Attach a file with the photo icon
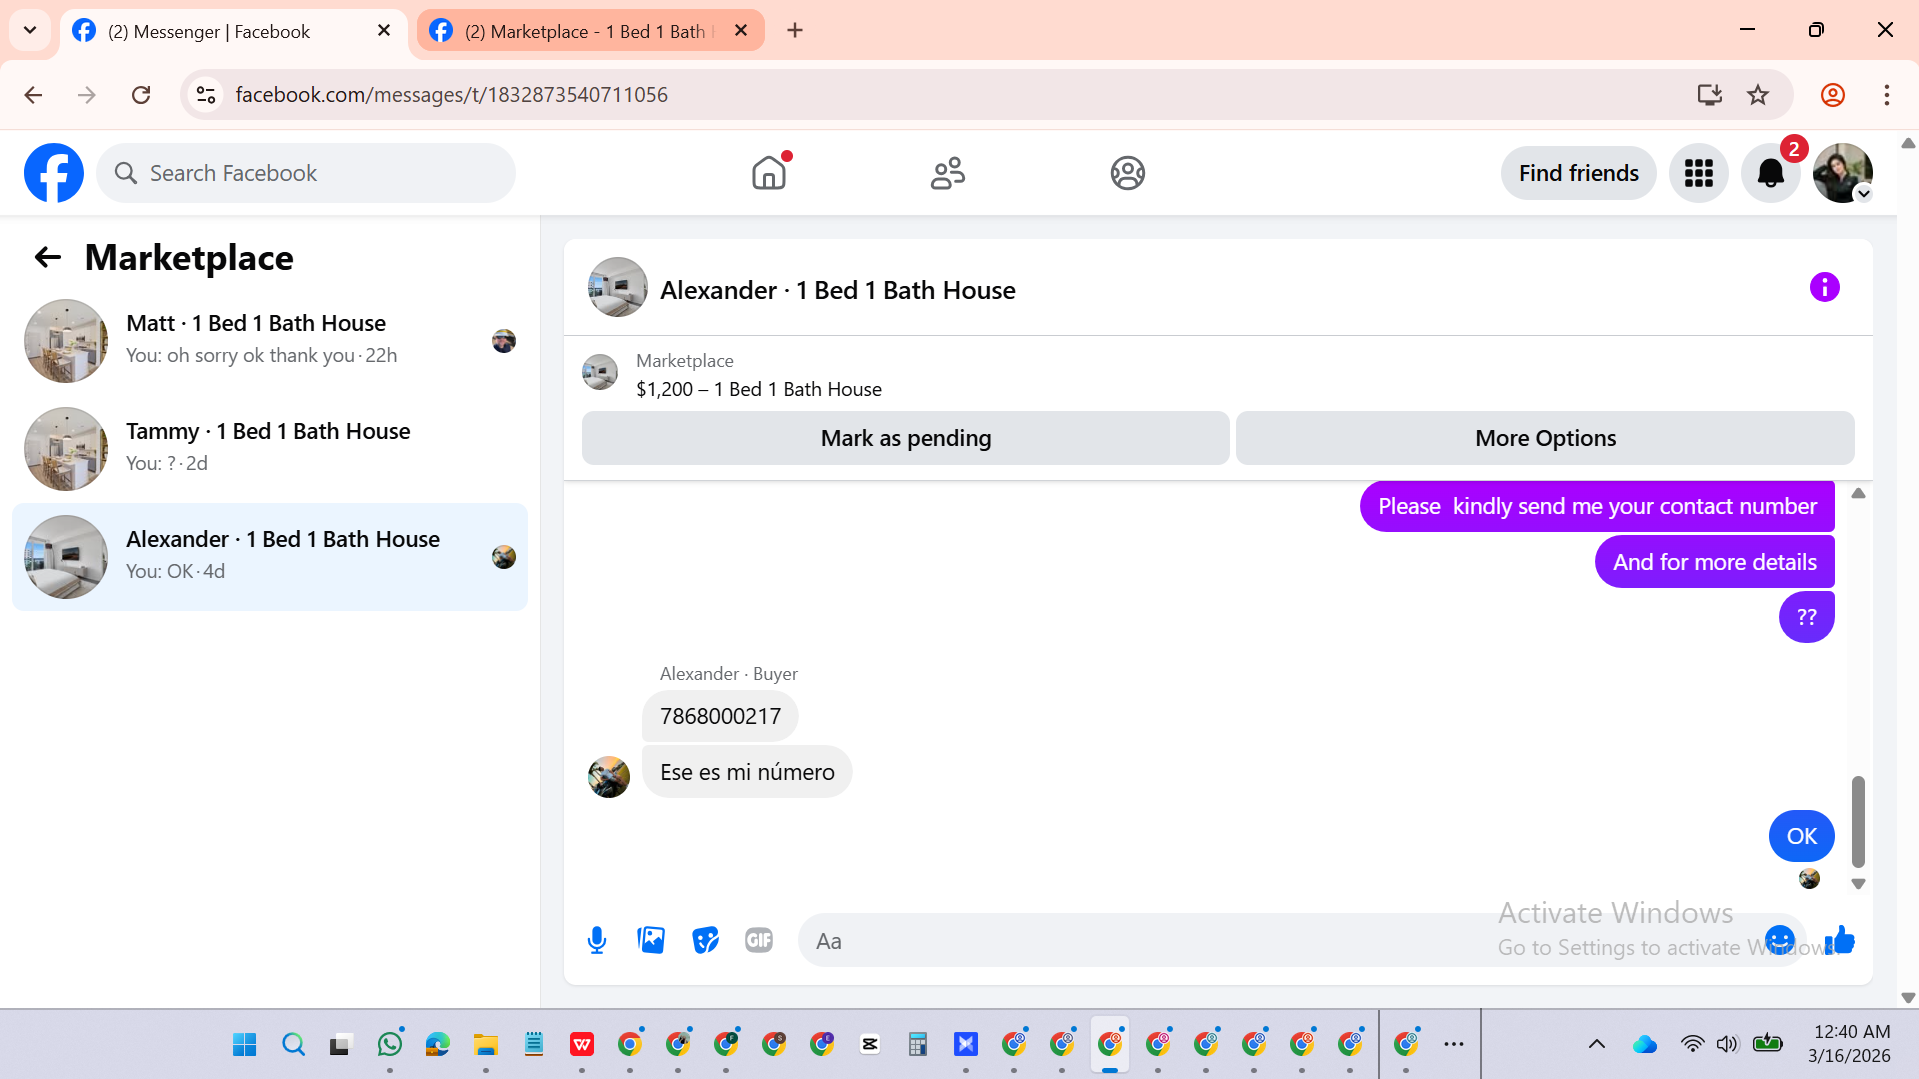This screenshot has width=1919, height=1079. pos(651,940)
